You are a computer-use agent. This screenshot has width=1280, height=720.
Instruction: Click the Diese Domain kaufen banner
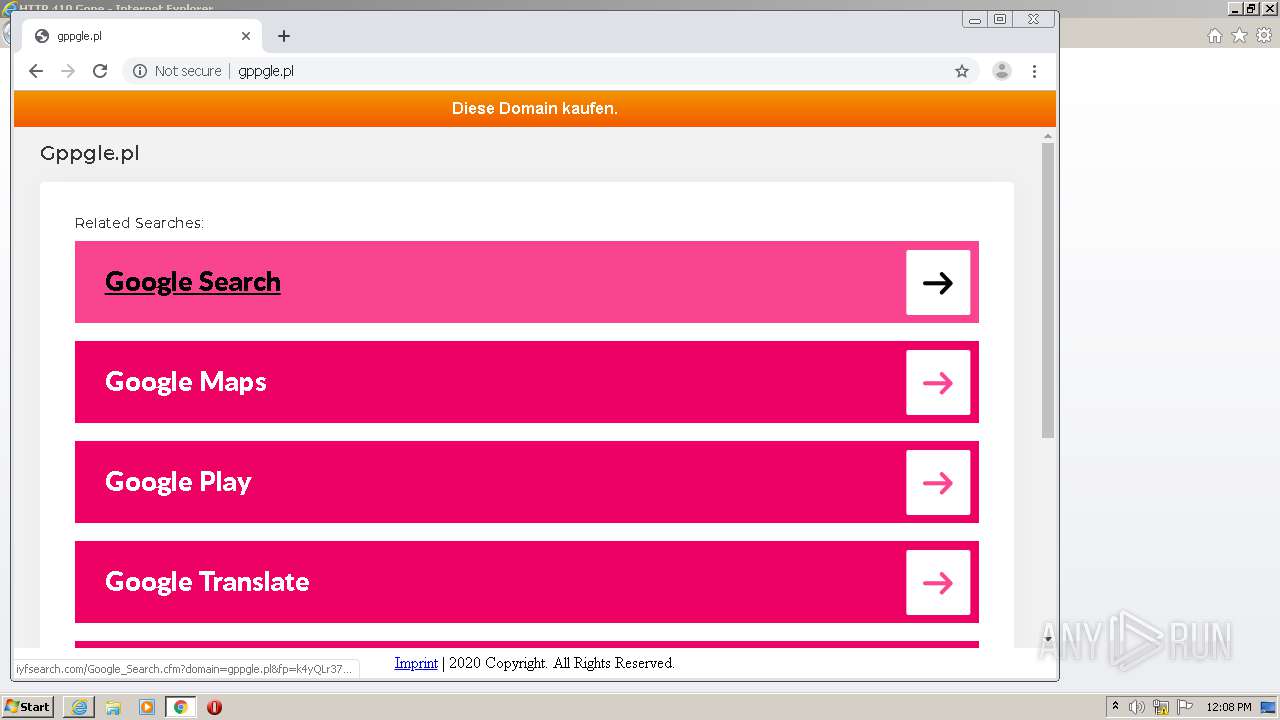535,109
